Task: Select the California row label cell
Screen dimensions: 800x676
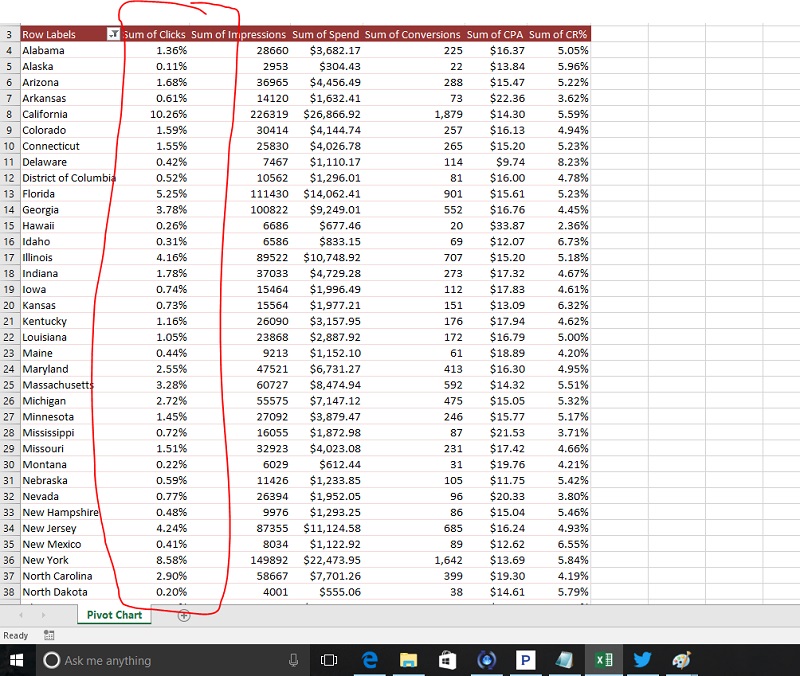Action: click(x=71, y=114)
